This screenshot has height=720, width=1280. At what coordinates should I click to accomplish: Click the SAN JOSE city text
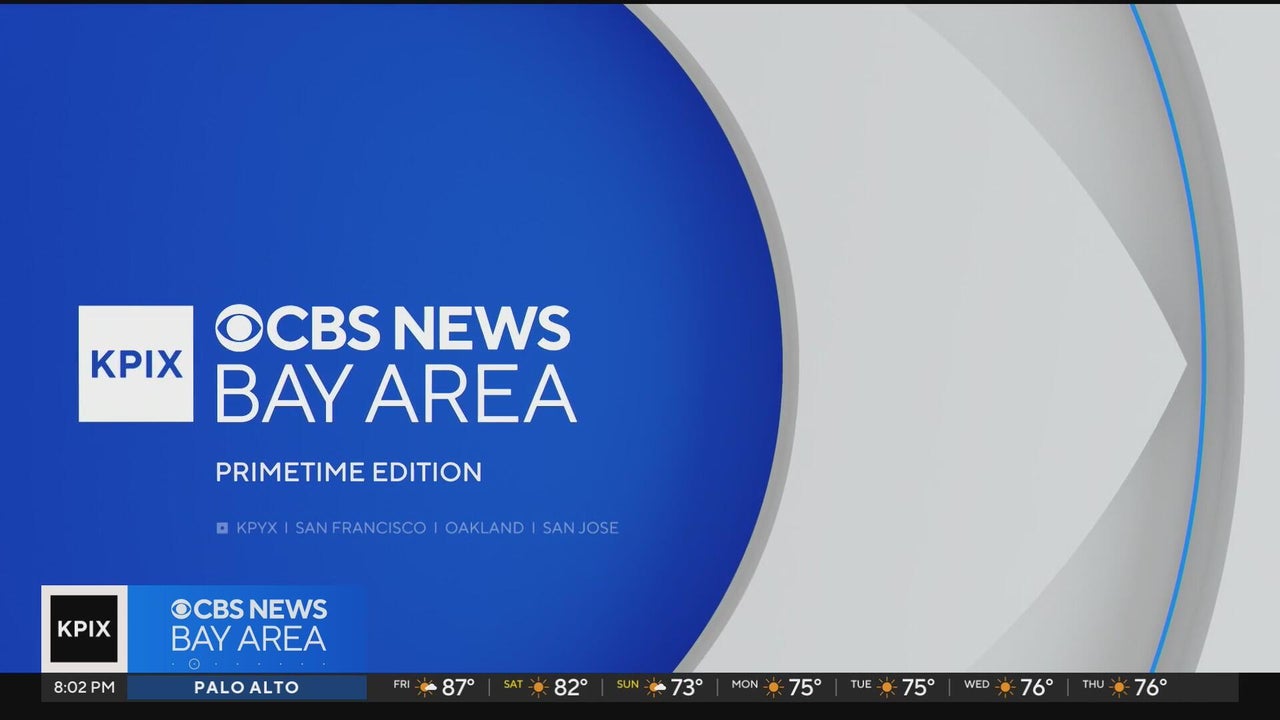pyautogui.click(x=580, y=528)
